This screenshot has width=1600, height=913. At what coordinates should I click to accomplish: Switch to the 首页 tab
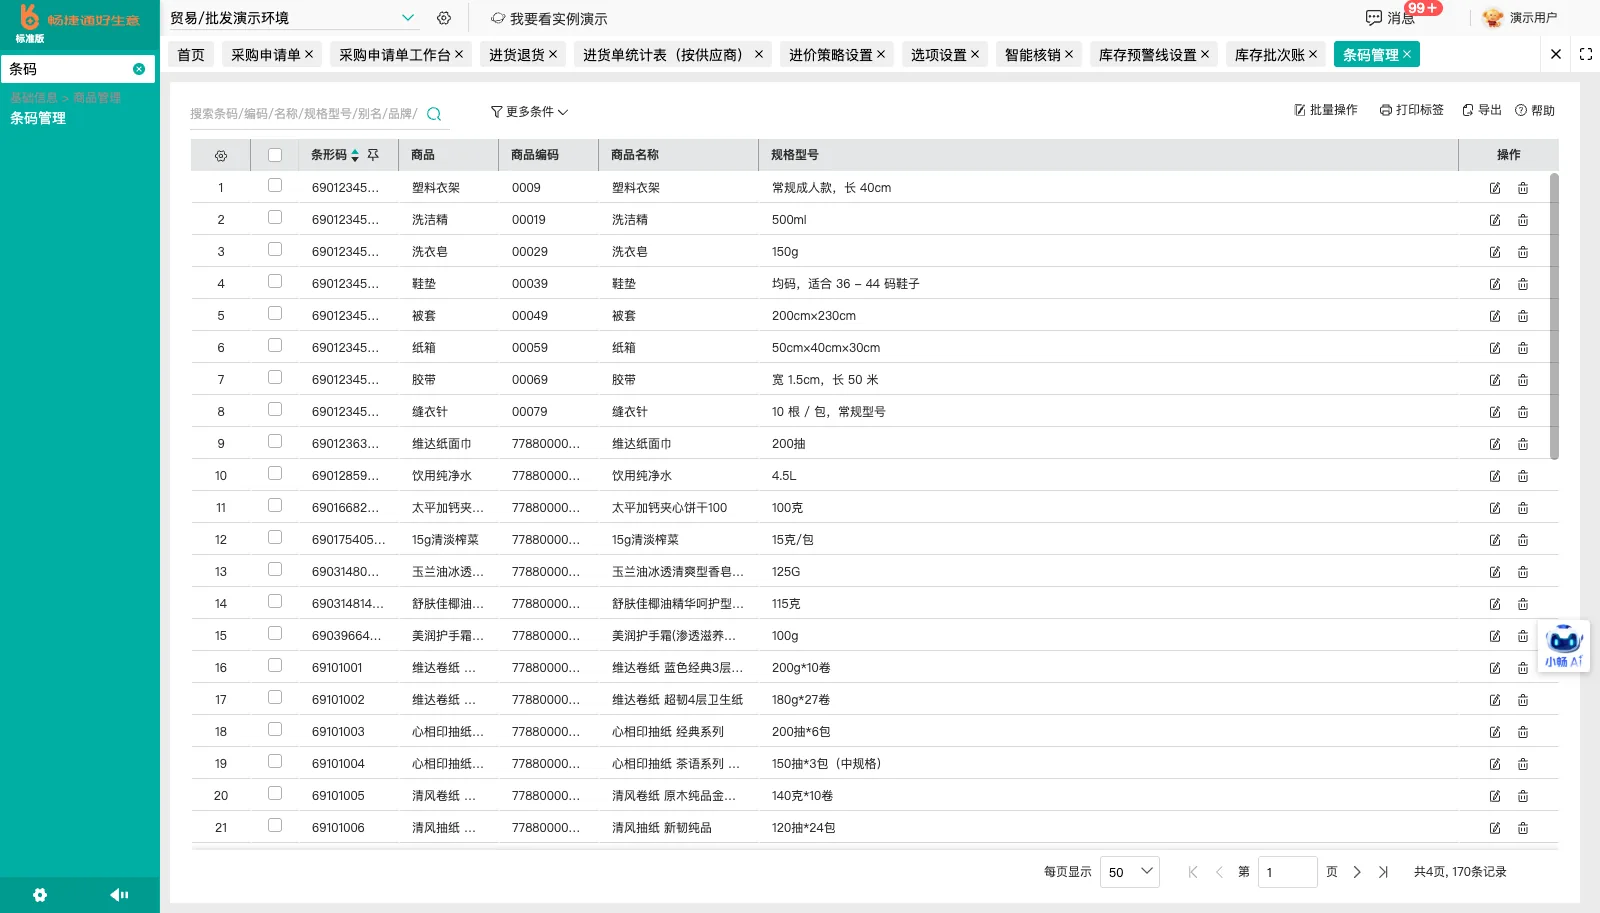[x=191, y=55]
